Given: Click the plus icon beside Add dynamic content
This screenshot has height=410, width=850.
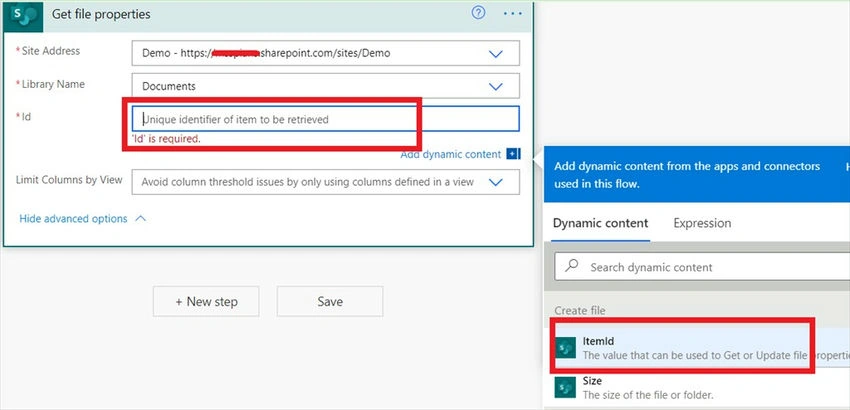Looking at the screenshot, I should [x=513, y=154].
